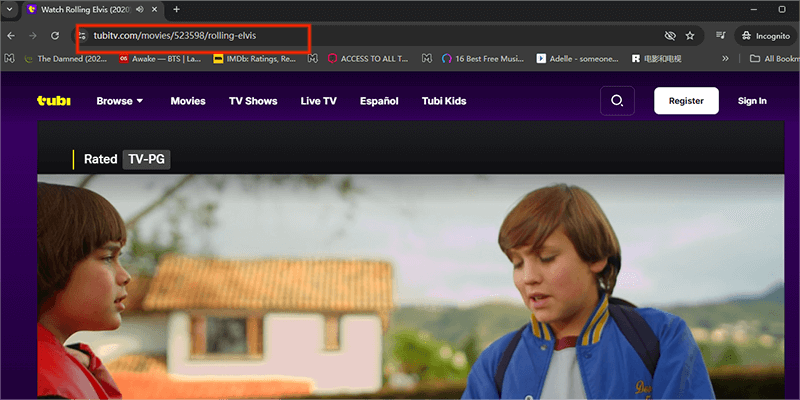
Task: Click the Tubi search magnifier icon
Action: 617,101
